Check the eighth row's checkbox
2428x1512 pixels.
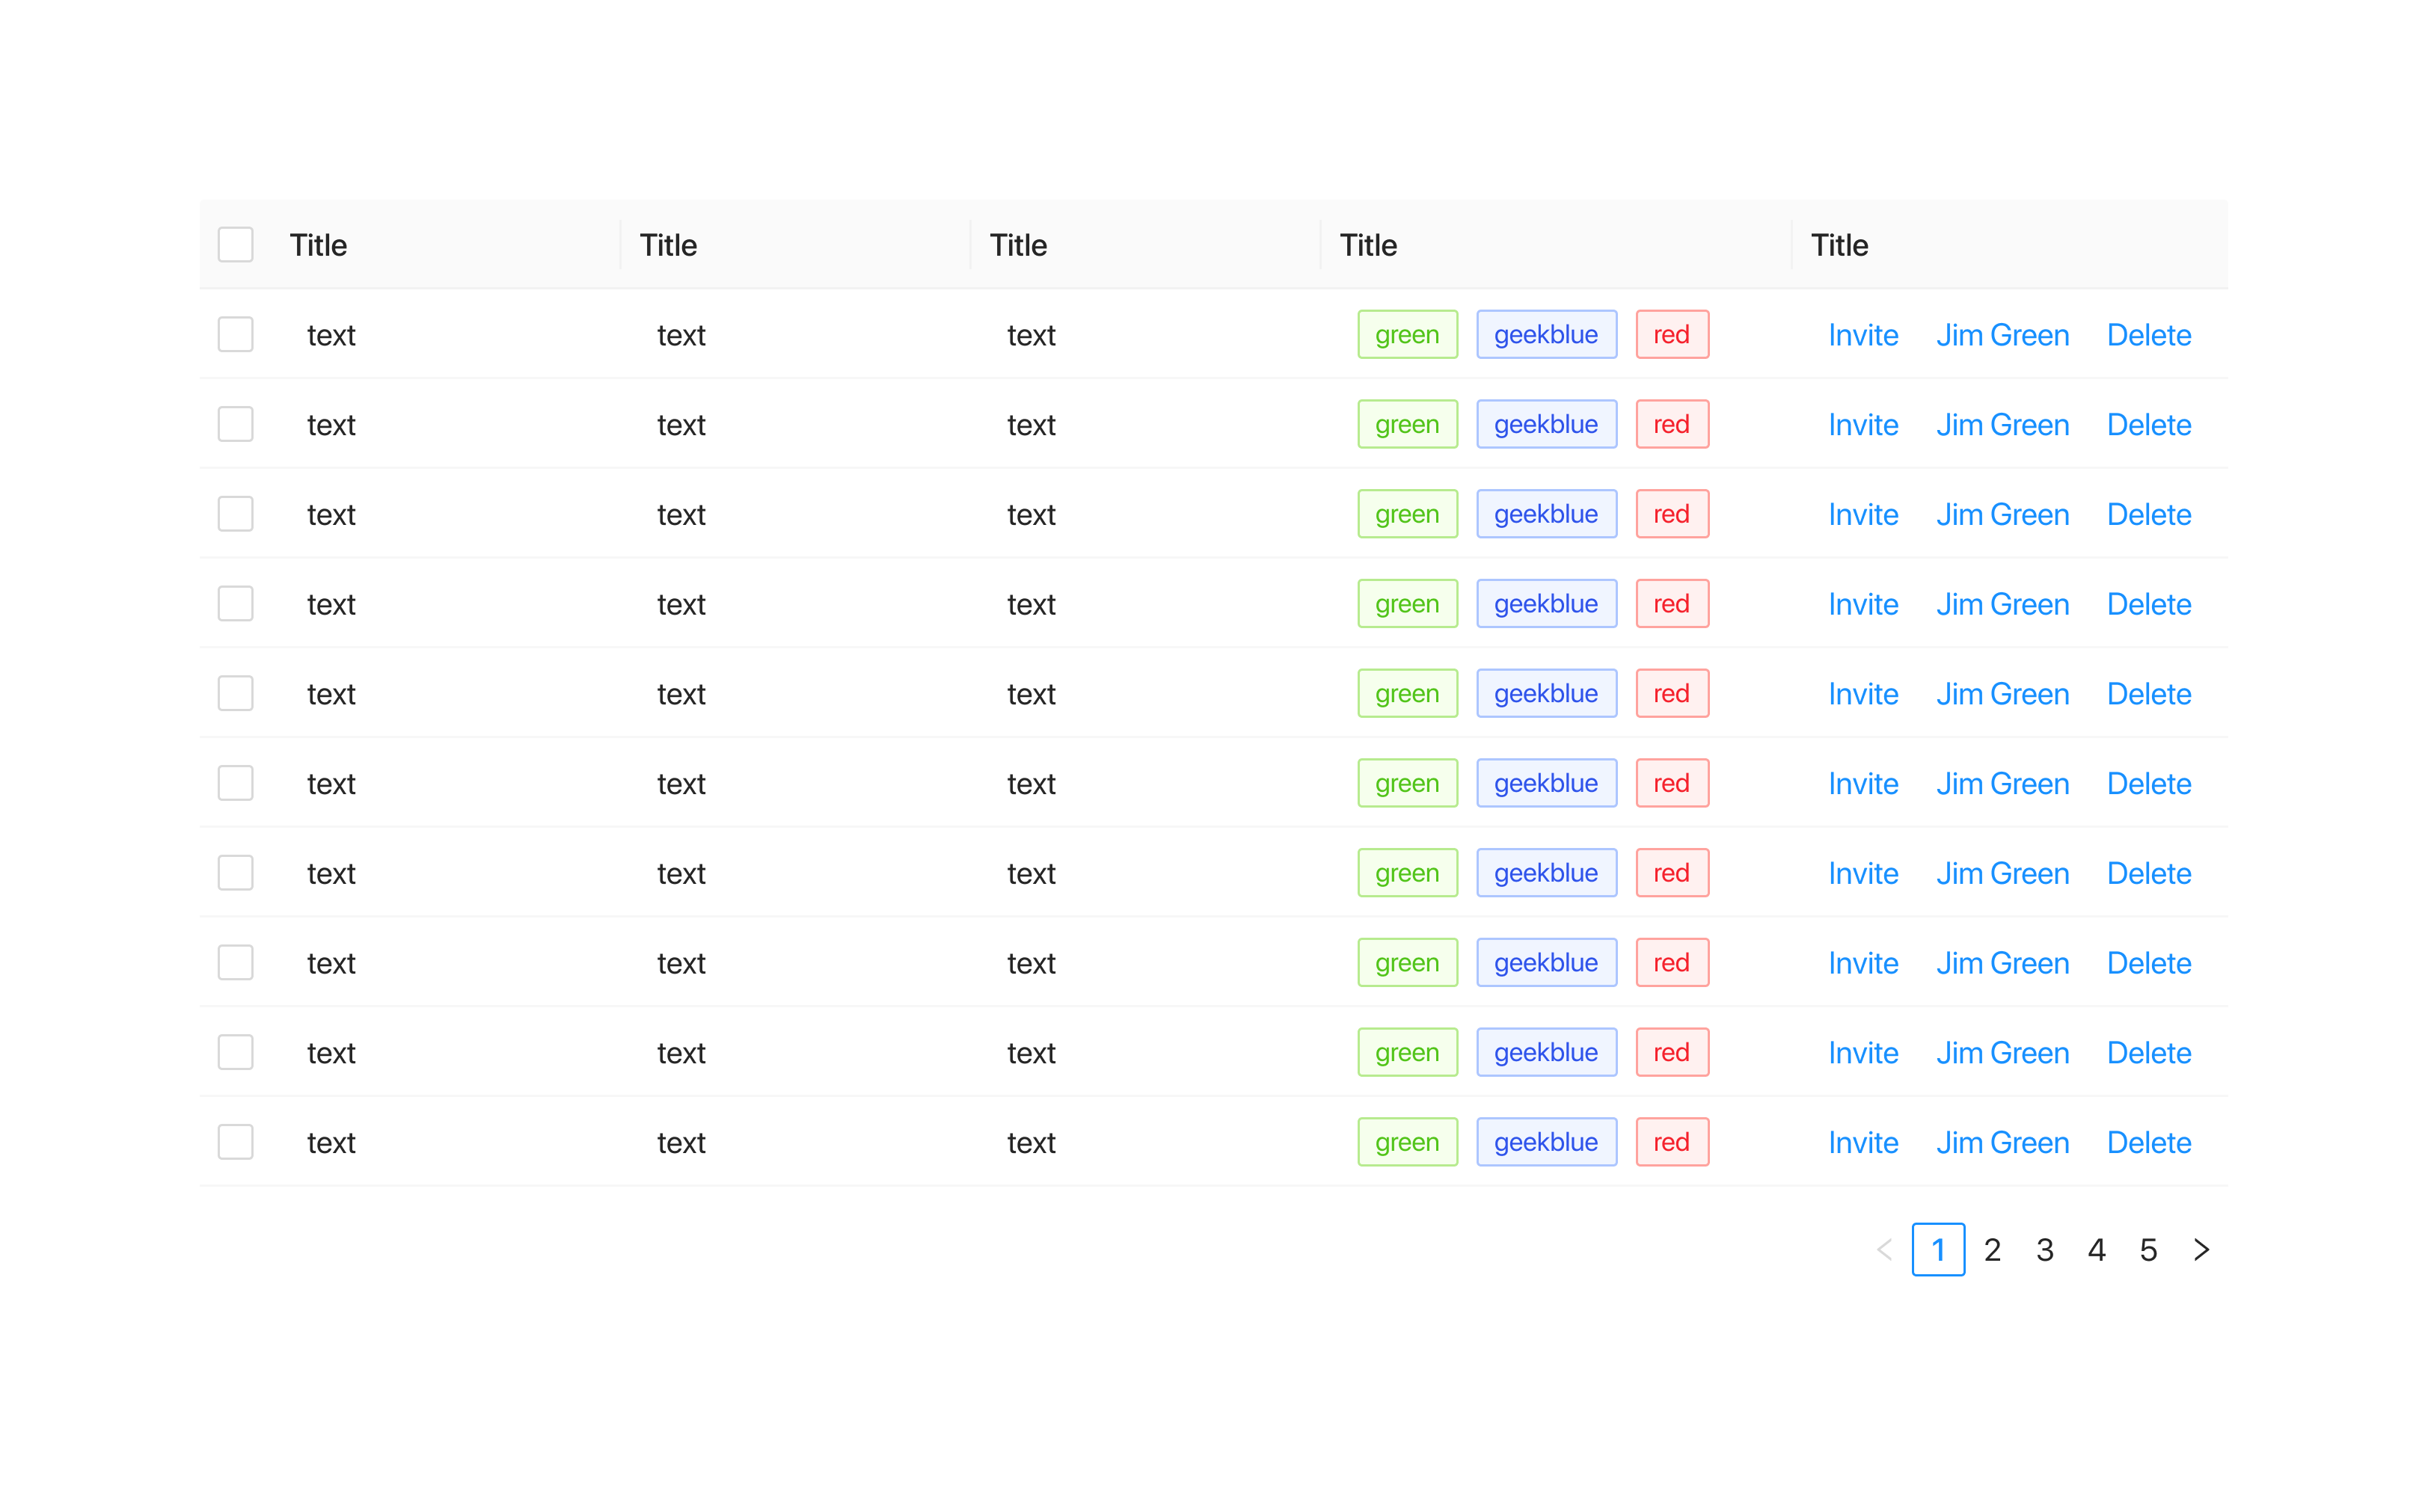(236, 963)
